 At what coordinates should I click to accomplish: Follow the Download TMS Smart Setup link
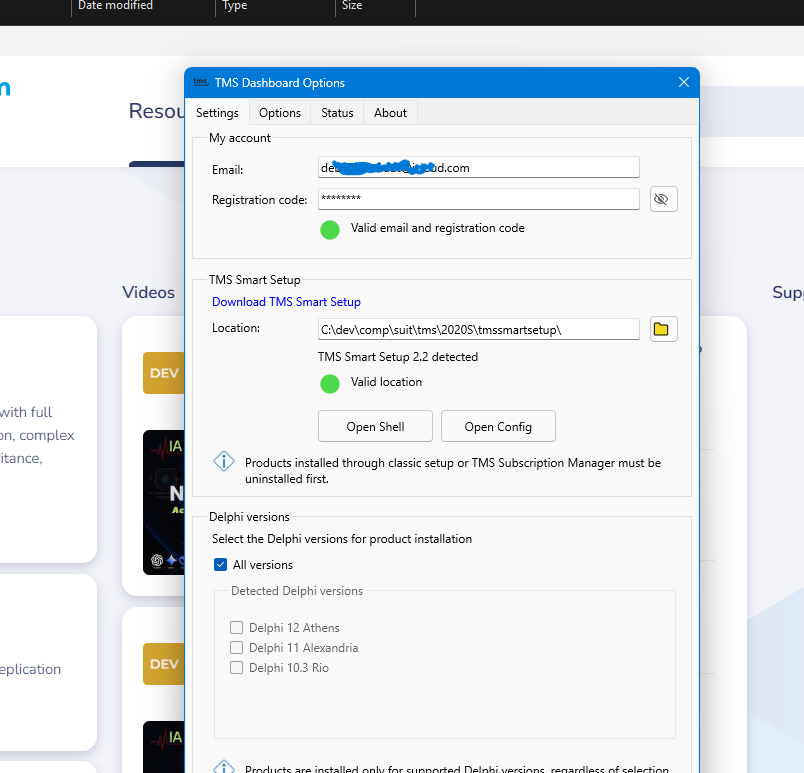pyautogui.click(x=286, y=302)
